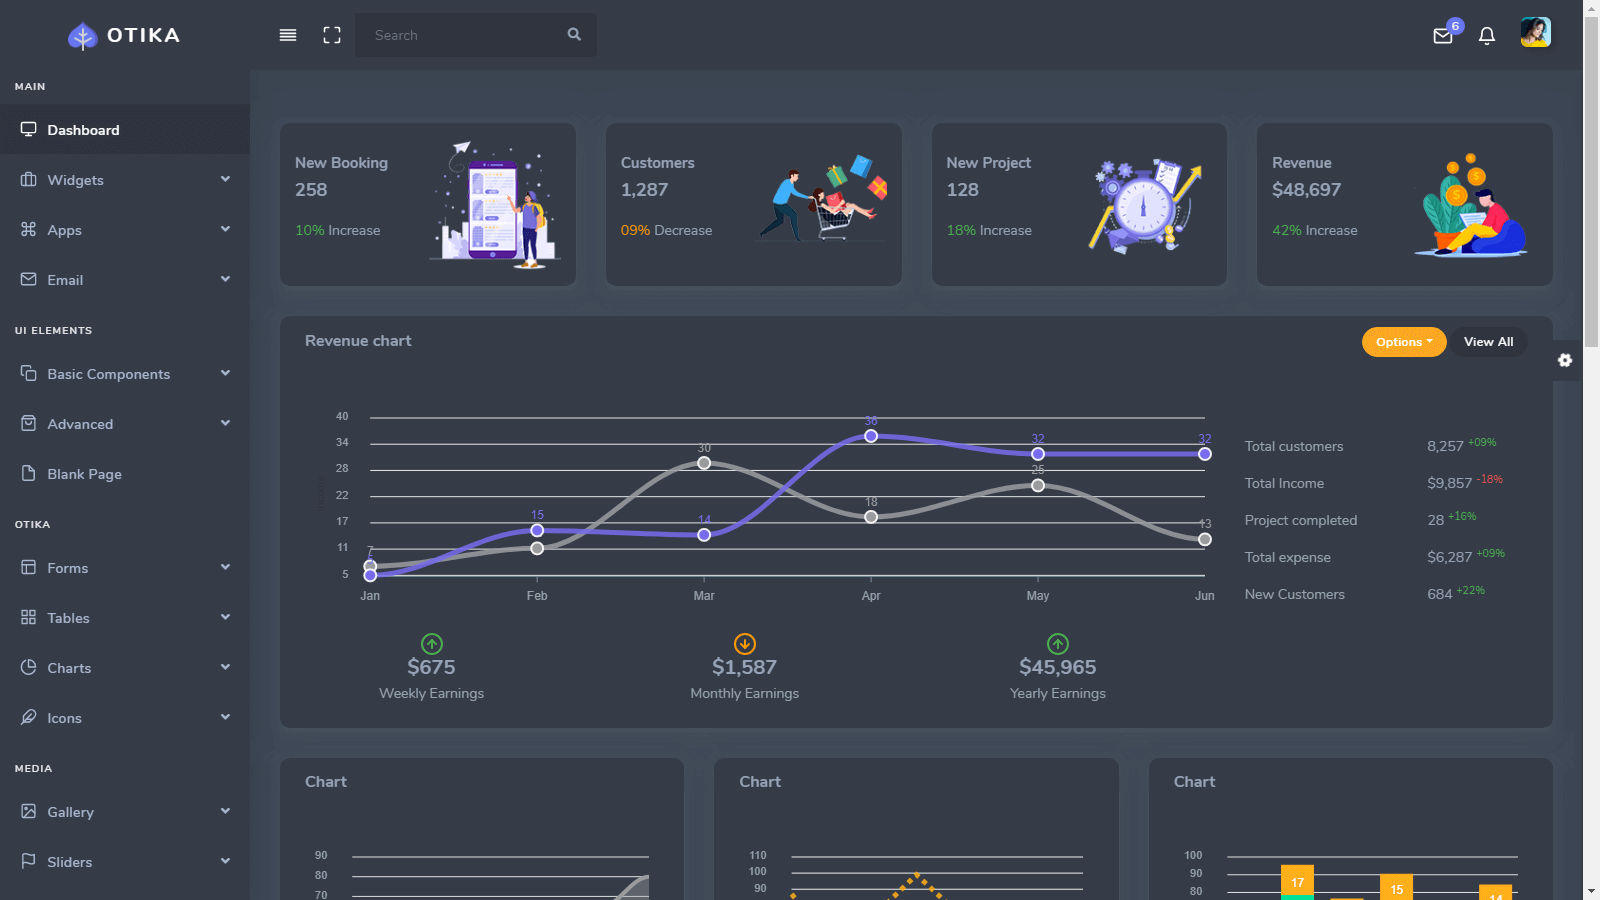Click the Project completed 28 value
This screenshot has width=1600, height=900.
point(1435,520)
